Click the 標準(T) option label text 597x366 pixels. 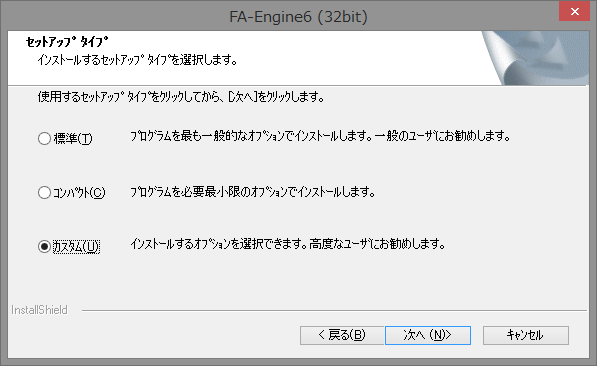pyautogui.click(x=73, y=138)
